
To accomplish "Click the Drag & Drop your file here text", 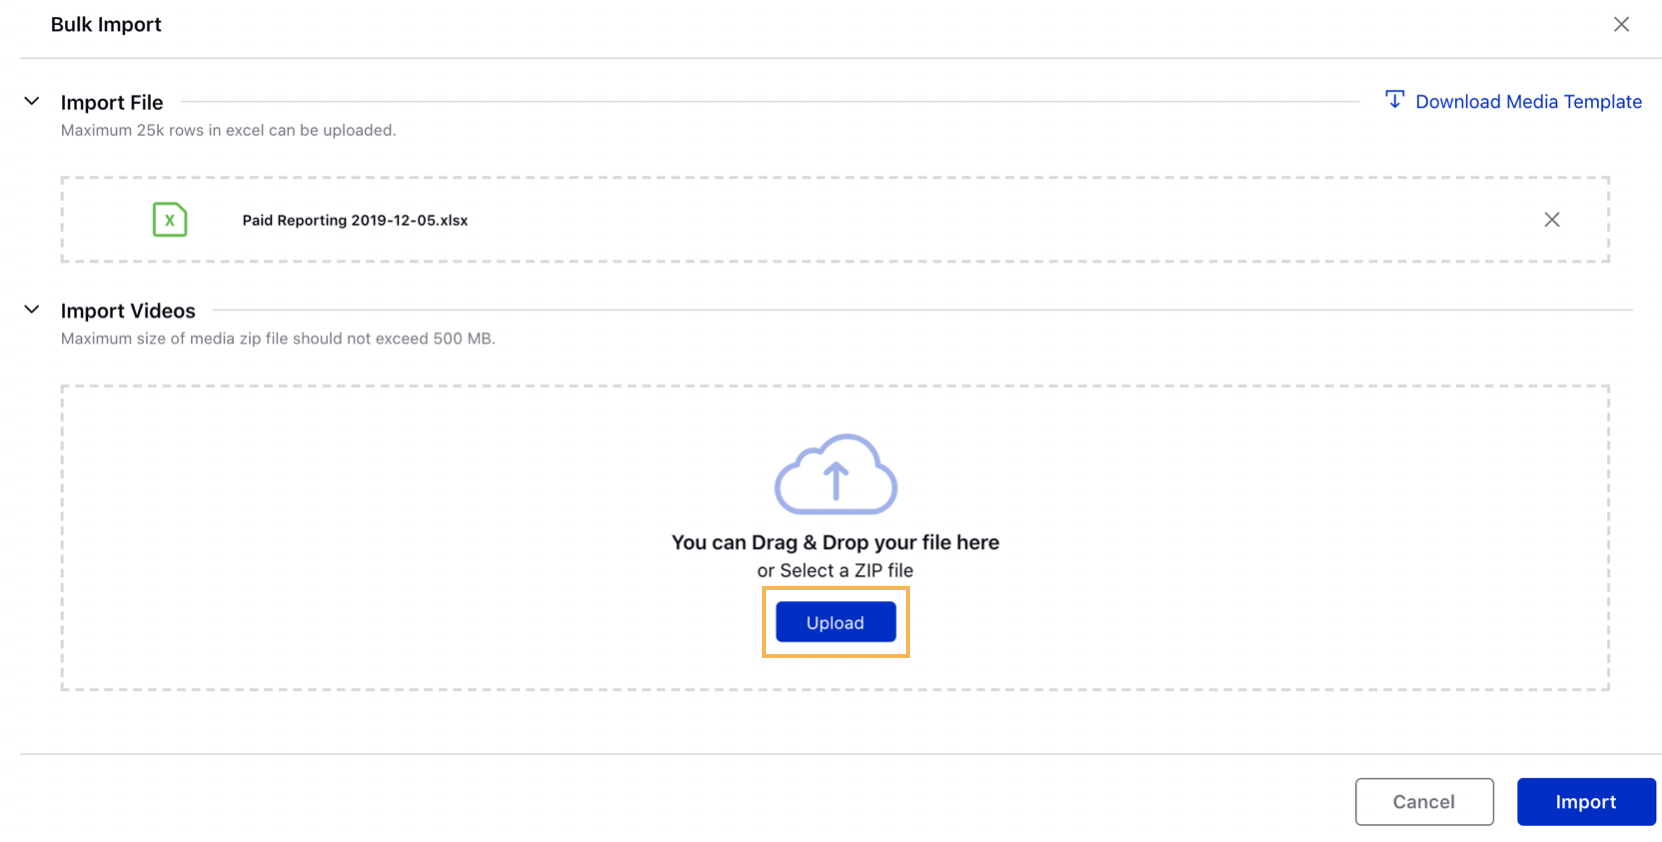I will (835, 542).
